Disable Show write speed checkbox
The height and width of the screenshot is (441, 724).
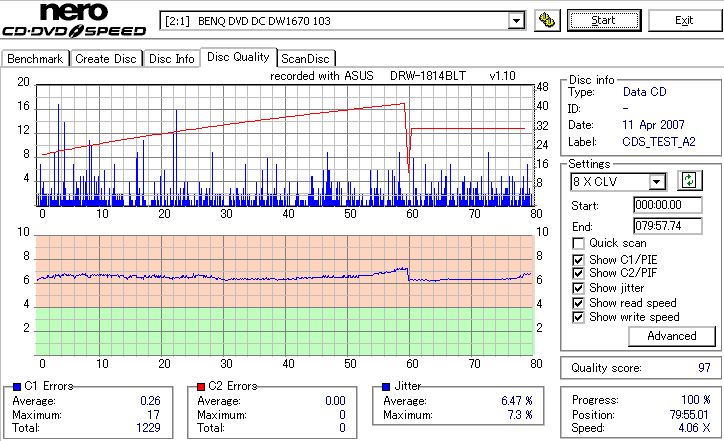tap(578, 317)
